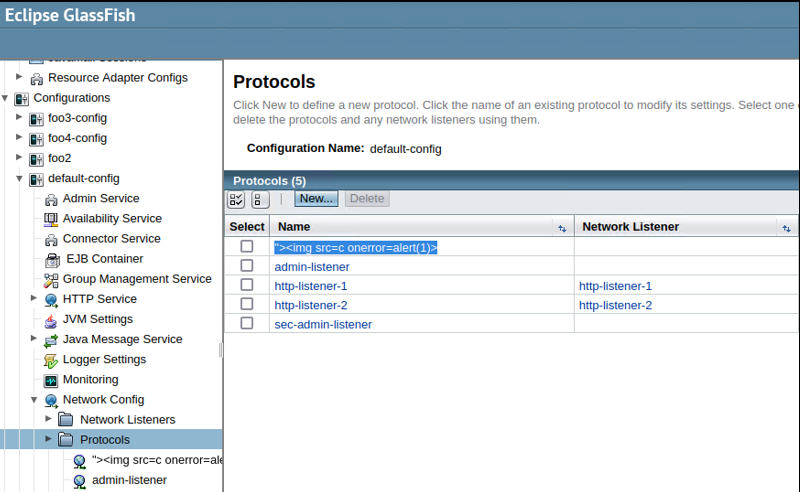This screenshot has height=492, width=800.
Task: Open http-listener-1 in Network Listener column
Action: [615, 286]
